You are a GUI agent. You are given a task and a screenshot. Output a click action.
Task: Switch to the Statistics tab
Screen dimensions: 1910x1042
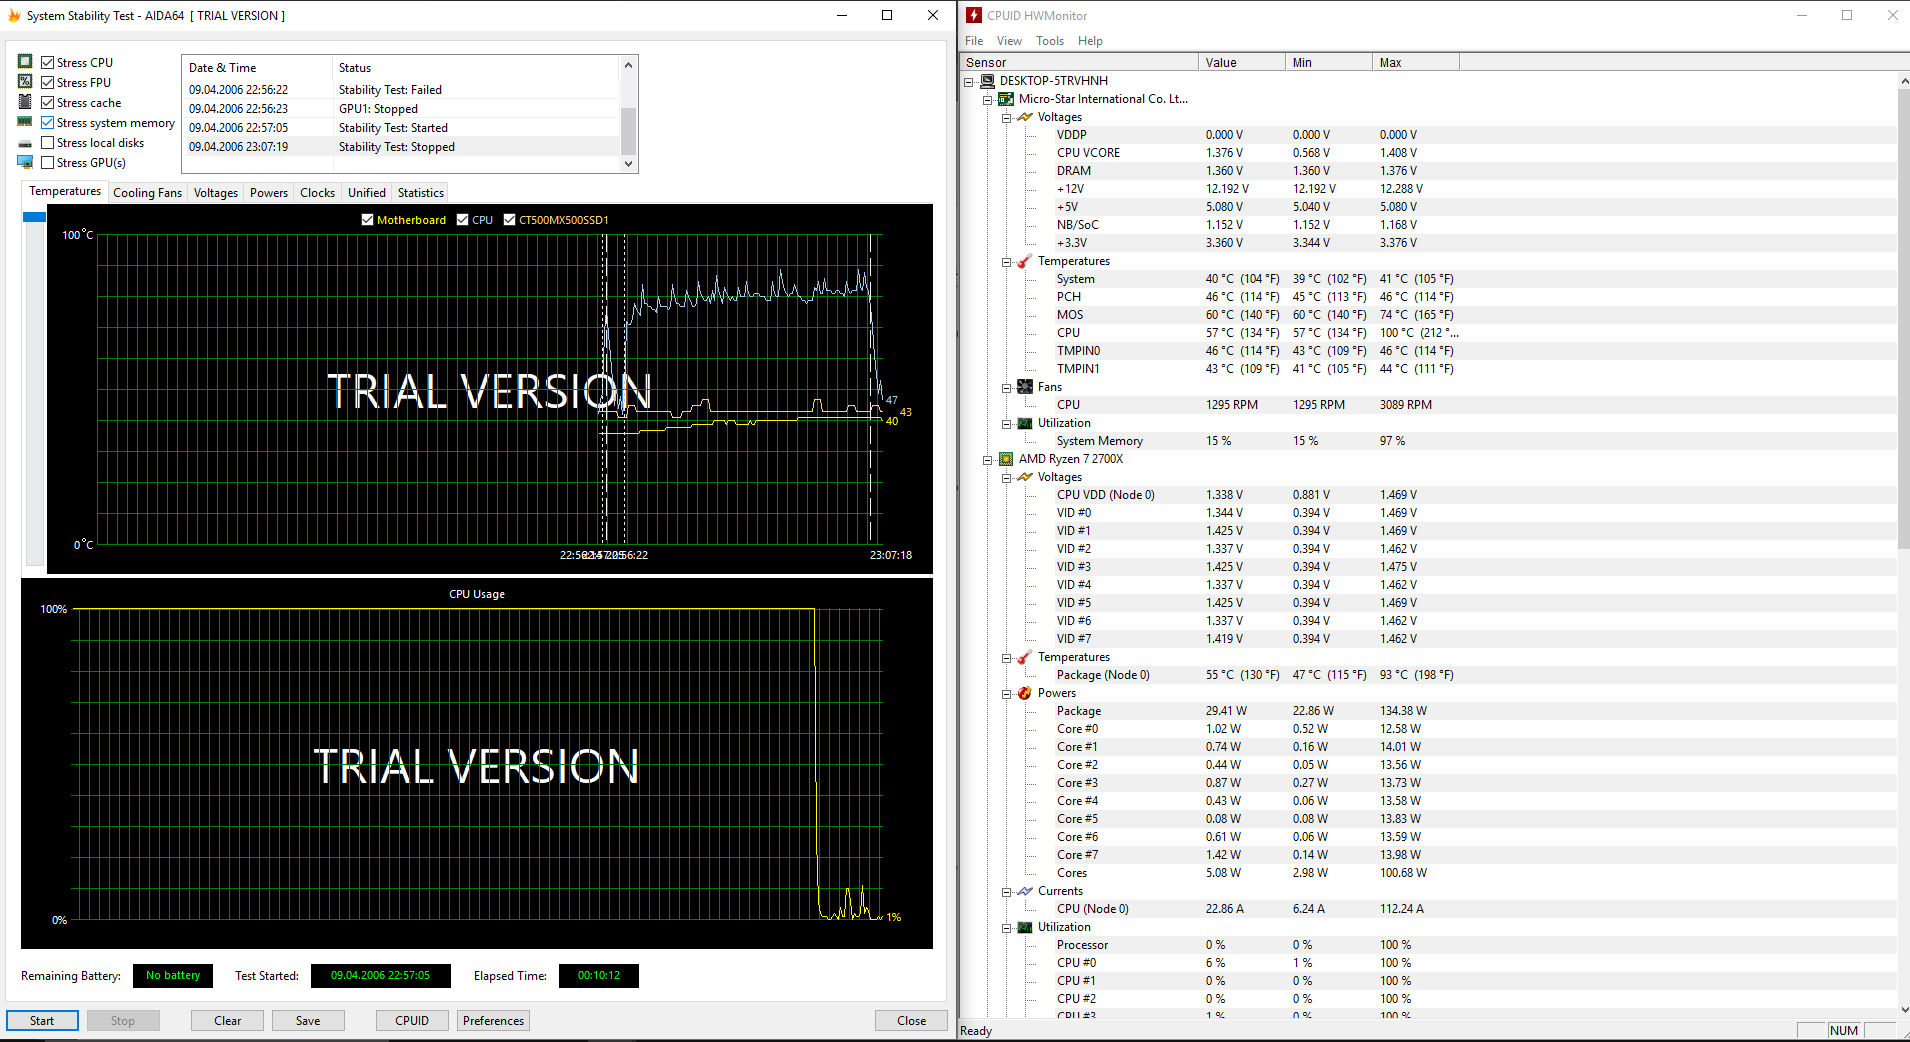(x=420, y=193)
